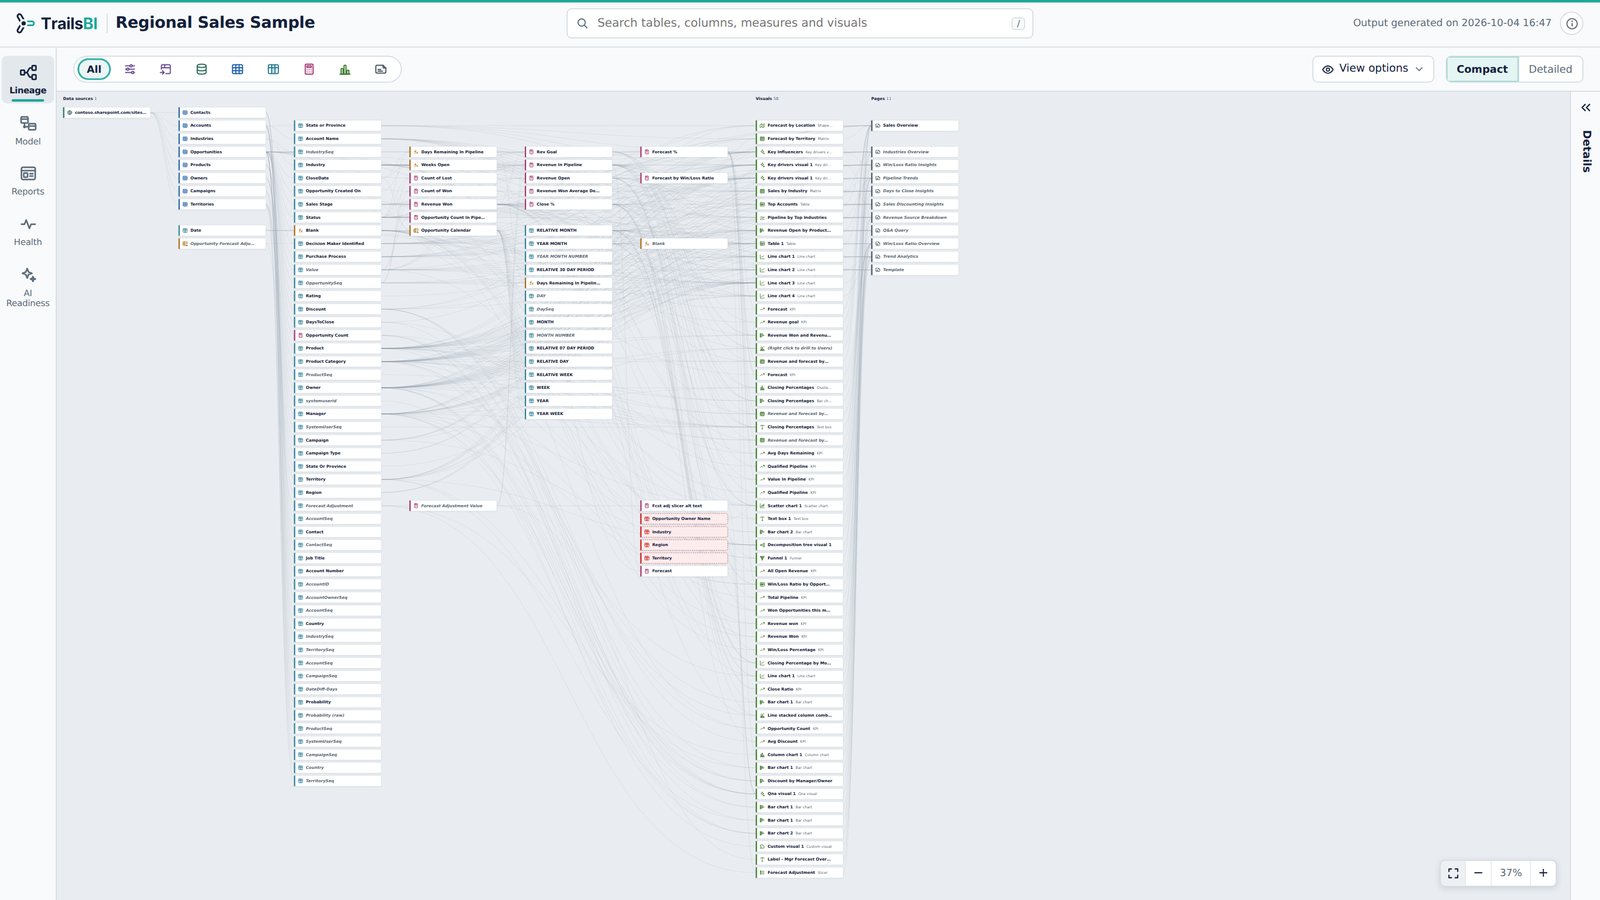1600x900 pixels.
Task: Open output info icon beside timestamp
Action: [x=1572, y=23]
